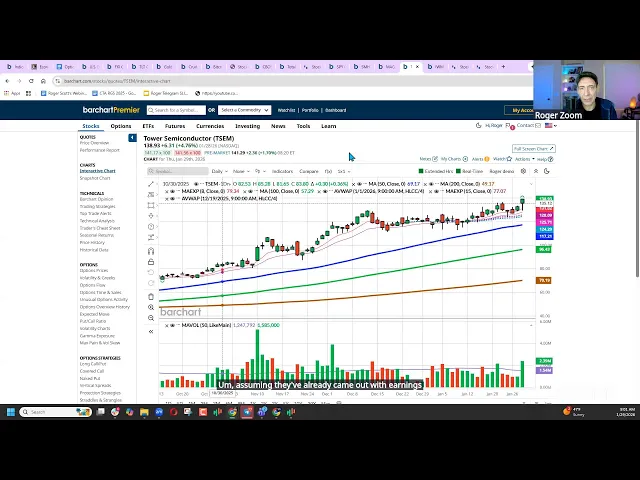Screen dimensions: 640x480
Task: Zoom out on the chart
Action: click(151, 318)
